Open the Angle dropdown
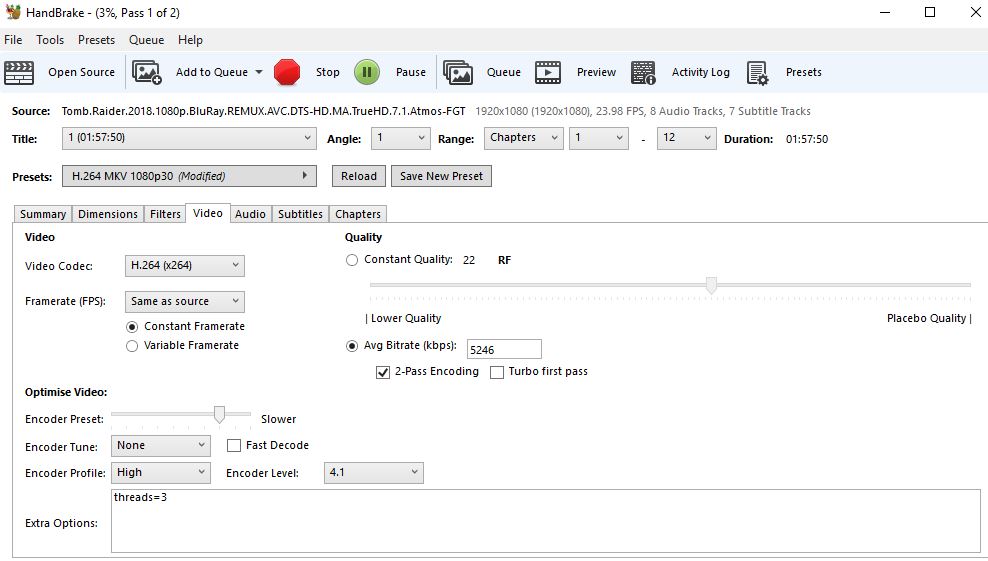988x561 pixels. [x=400, y=138]
